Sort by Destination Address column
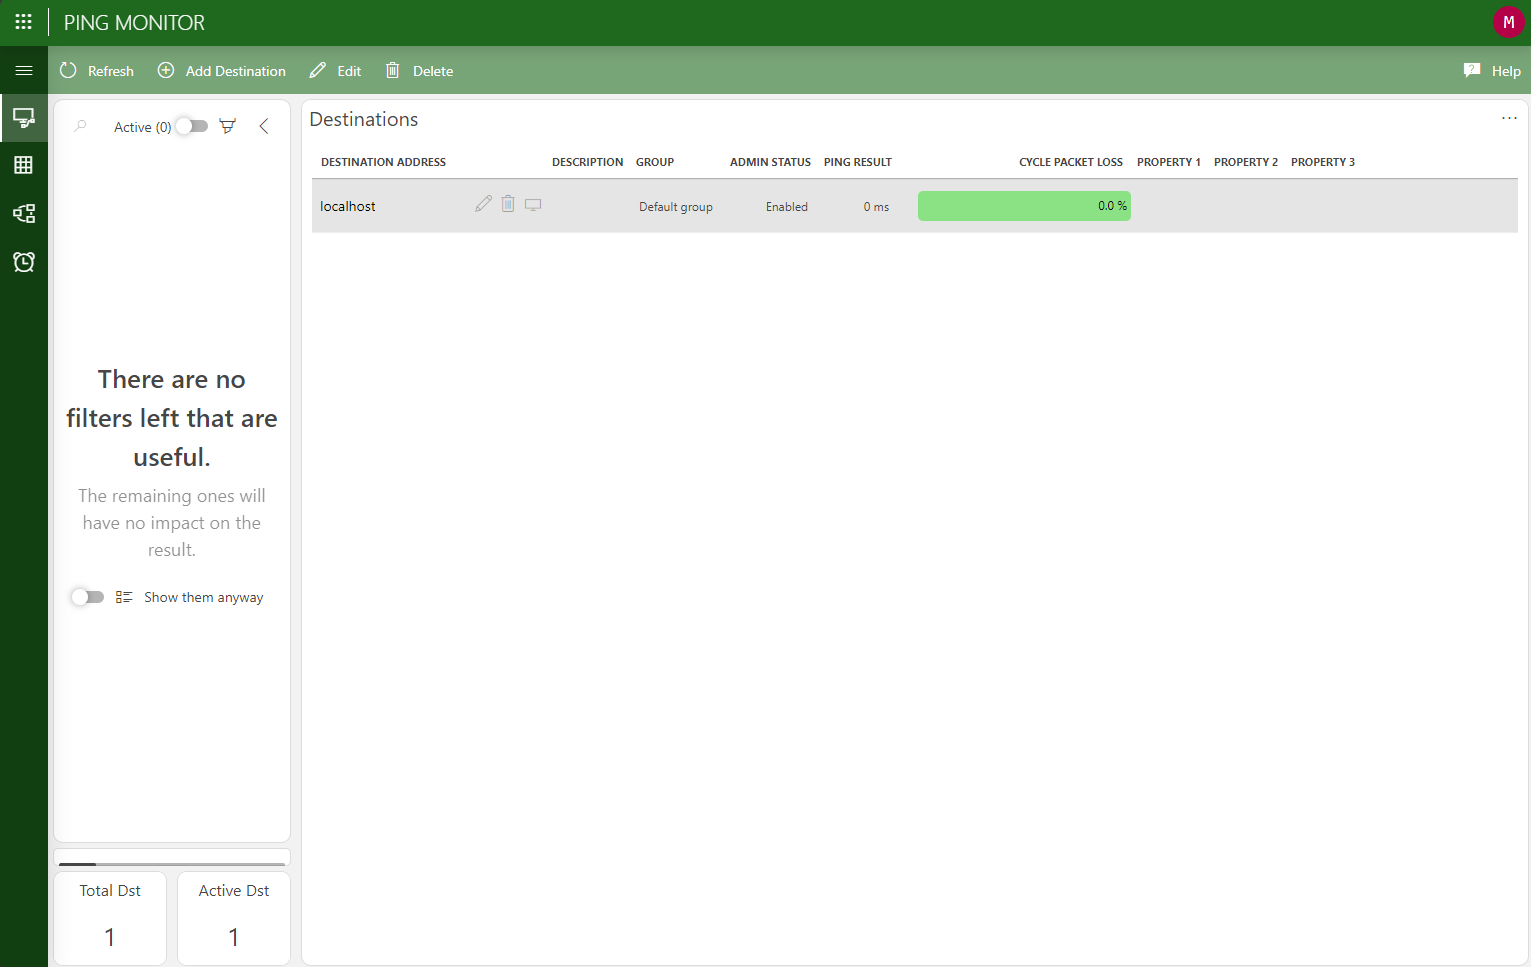The height and width of the screenshot is (967, 1531). pos(383,162)
